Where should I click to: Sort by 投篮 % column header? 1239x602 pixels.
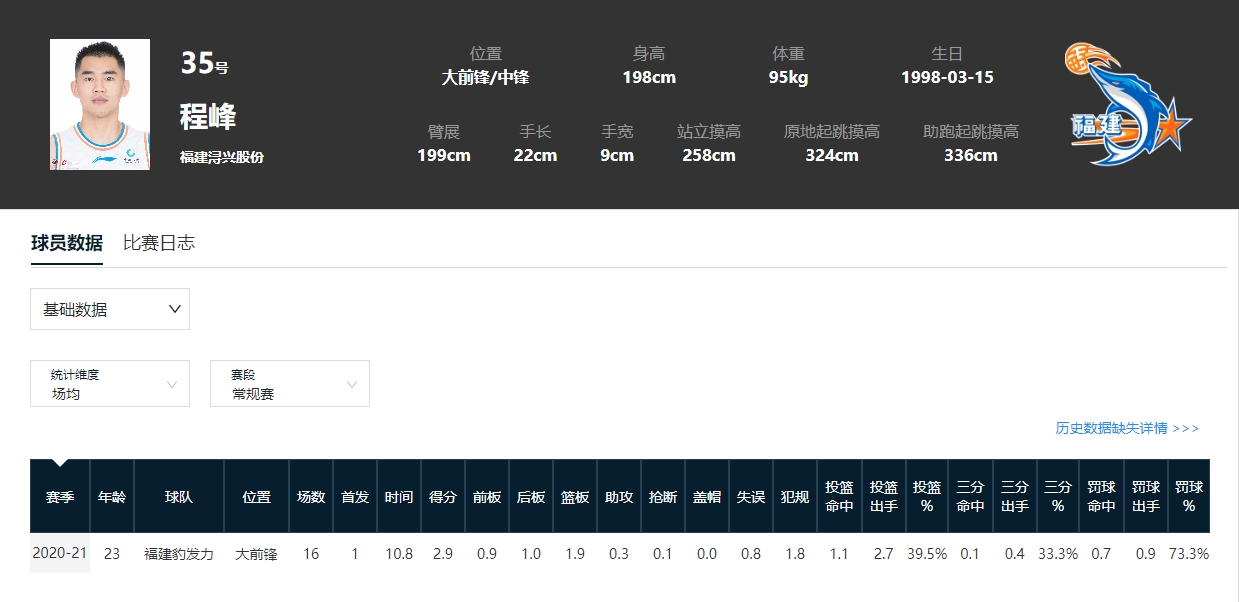927,497
